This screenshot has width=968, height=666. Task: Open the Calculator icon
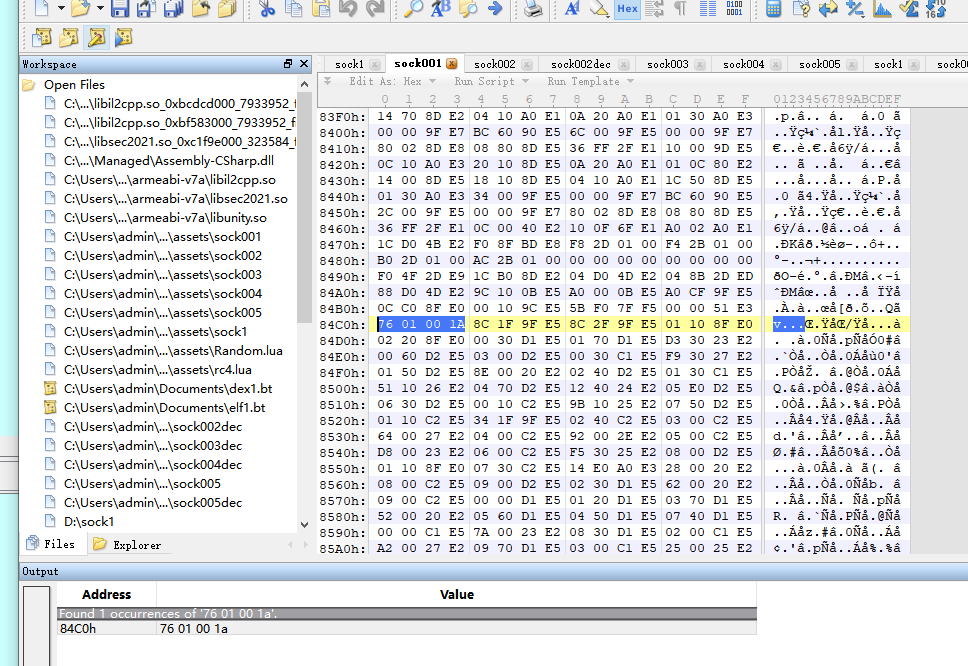[773, 8]
